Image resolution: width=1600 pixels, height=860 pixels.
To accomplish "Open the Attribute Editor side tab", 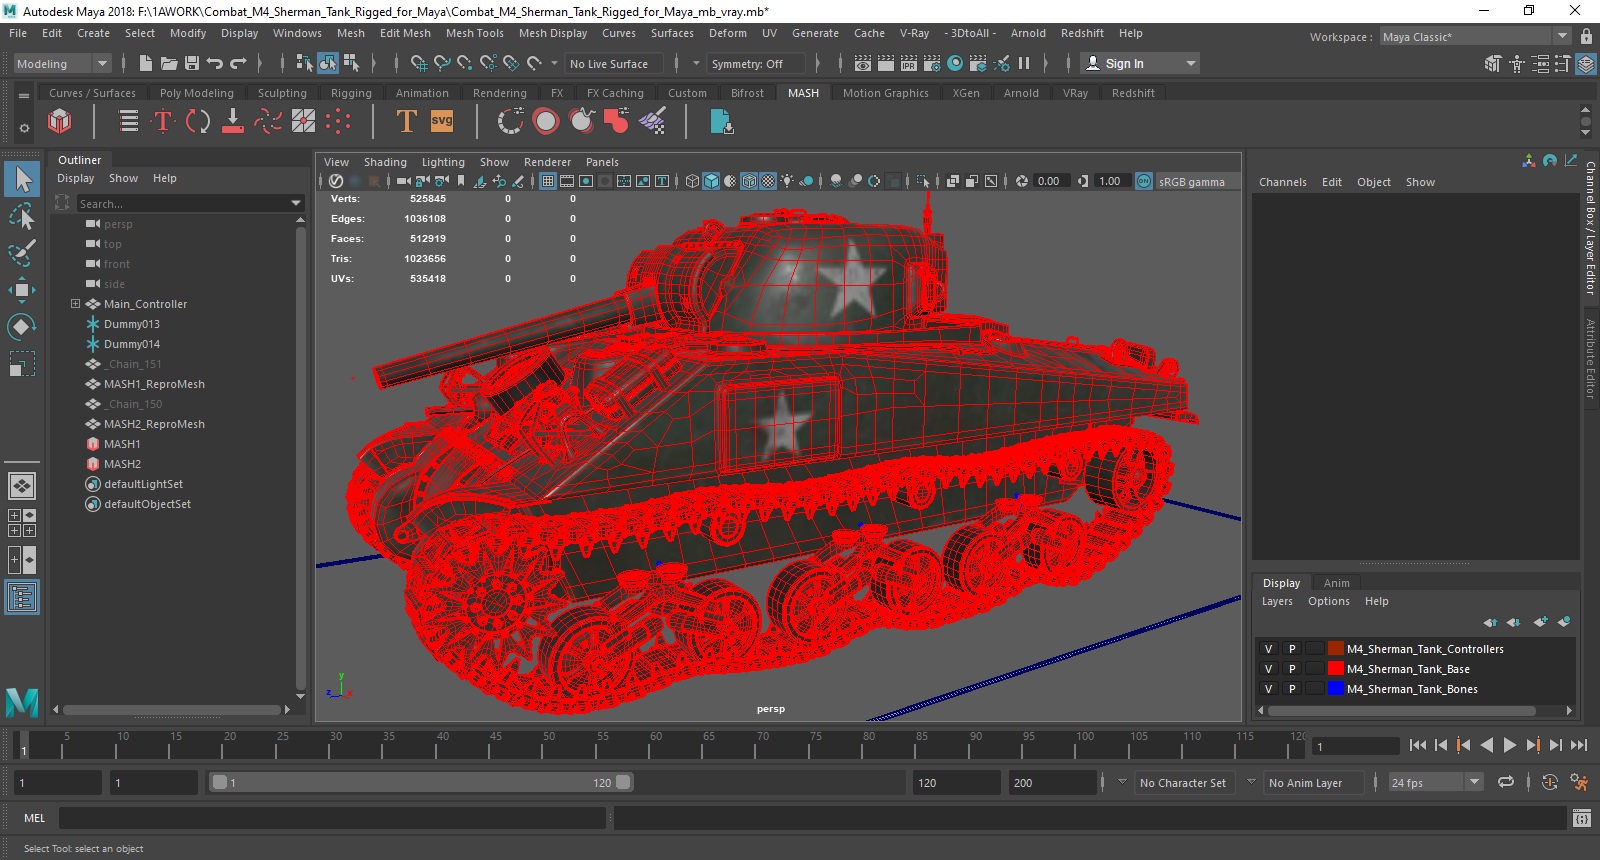I will point(1590,358).
